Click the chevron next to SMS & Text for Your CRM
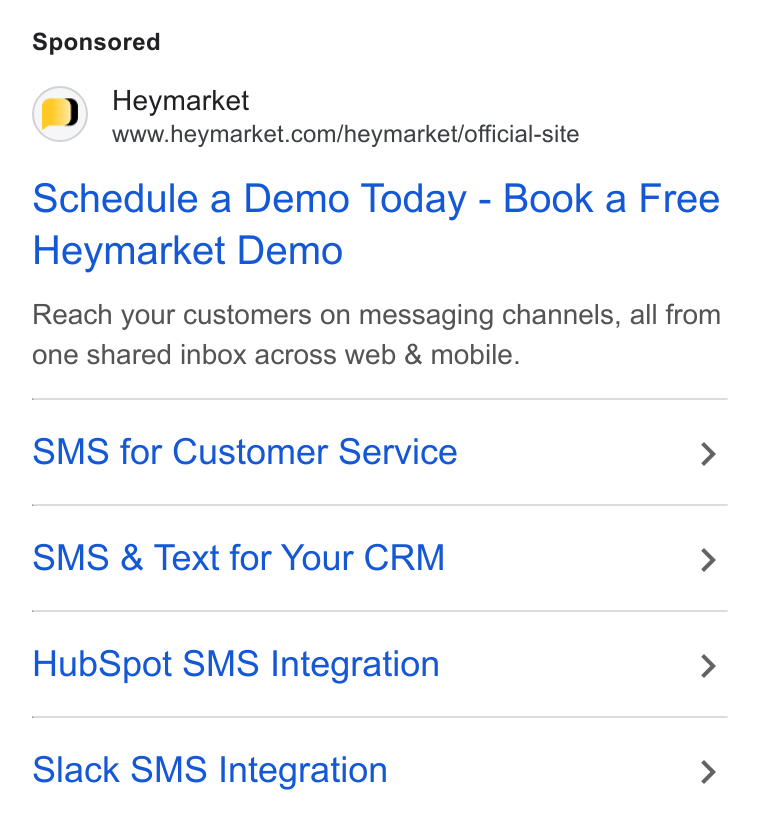 pos(708,560)
